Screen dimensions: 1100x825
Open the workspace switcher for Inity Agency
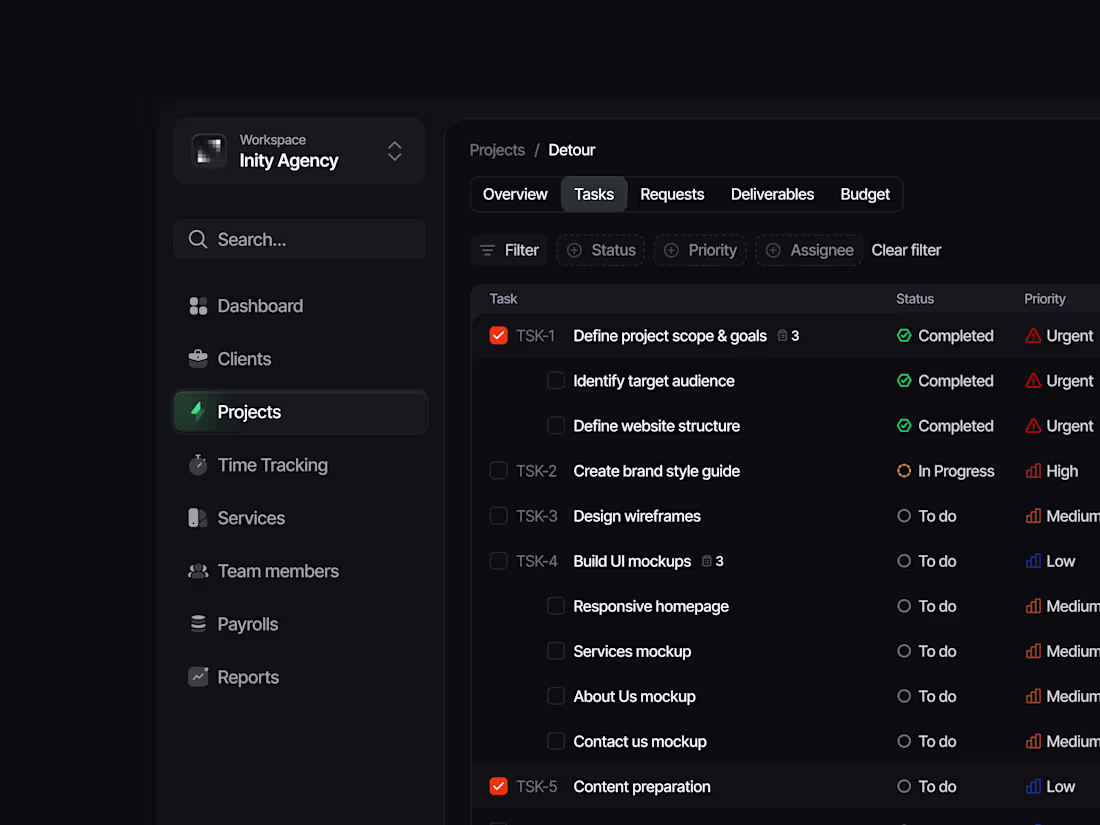click(x=394, y=150)
